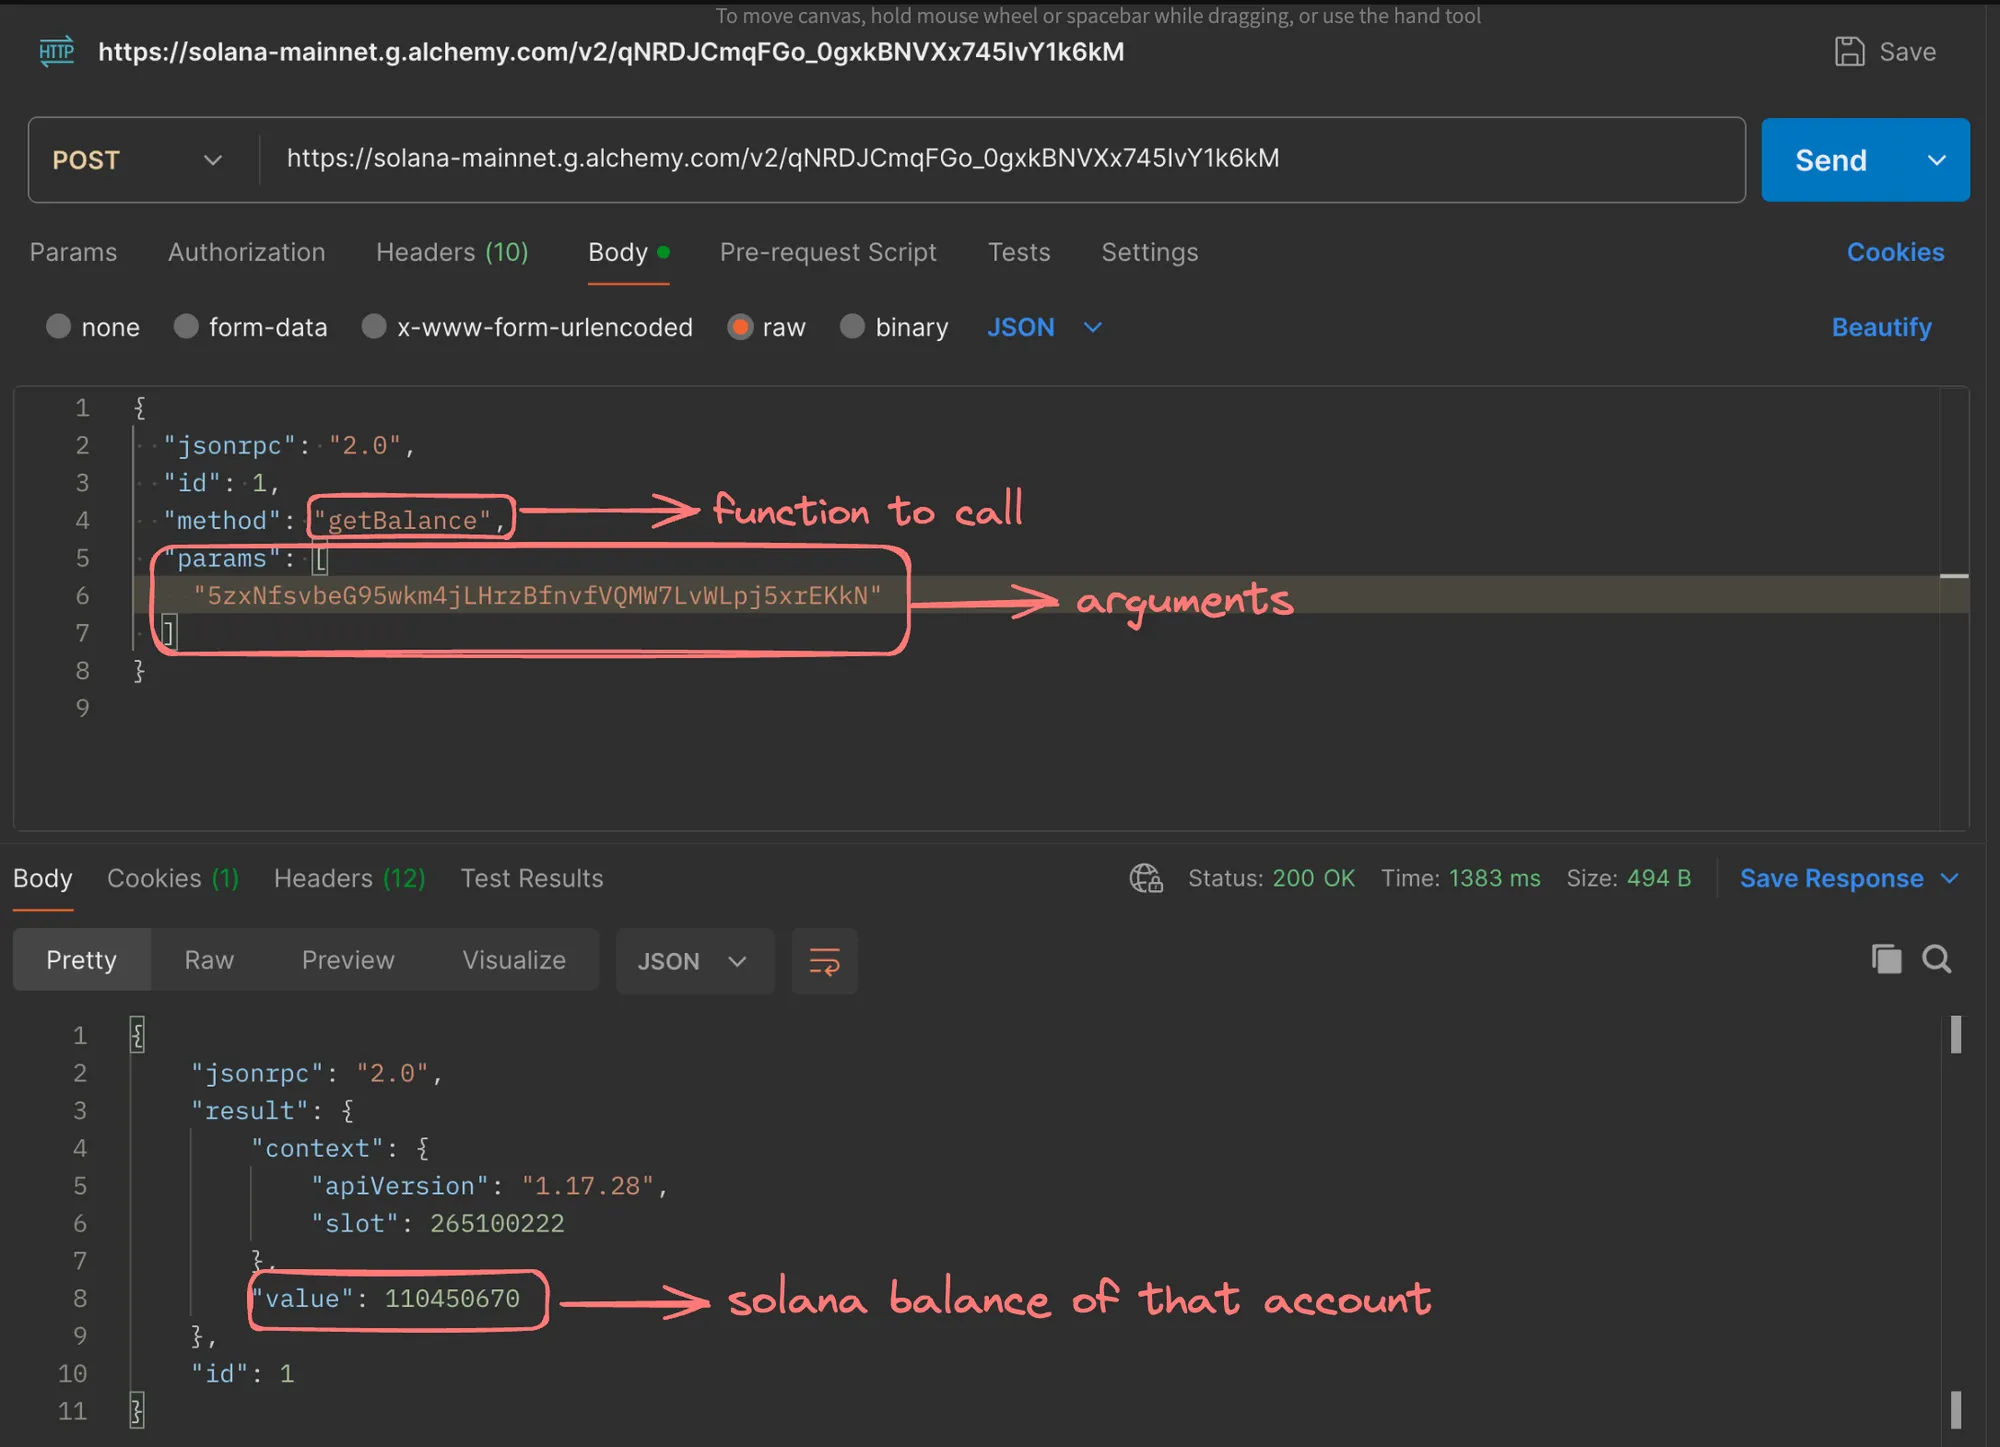
Task: Switch to the Authorization tab
Action: [246, 252]
